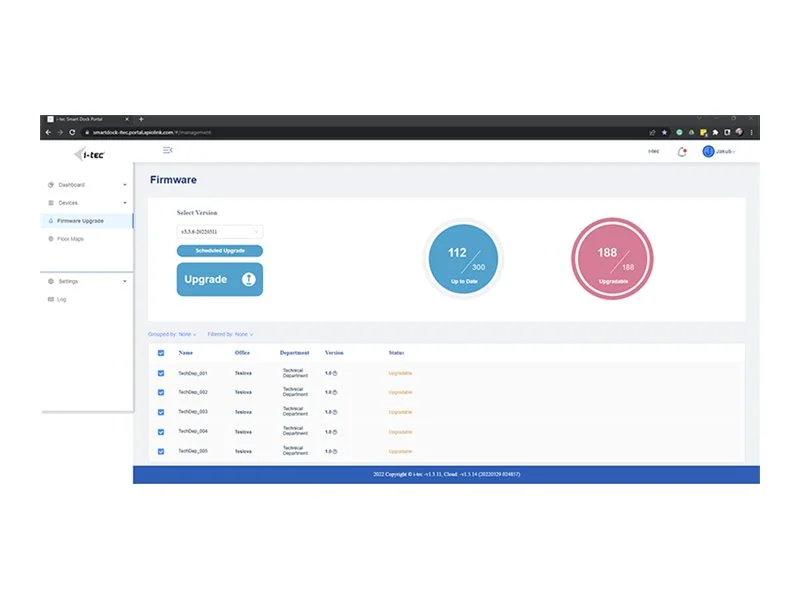The width and height of the screenshot is (800, 600).
Task: Toggle the select-all checkbox in table header
Action: click(161, 353)
